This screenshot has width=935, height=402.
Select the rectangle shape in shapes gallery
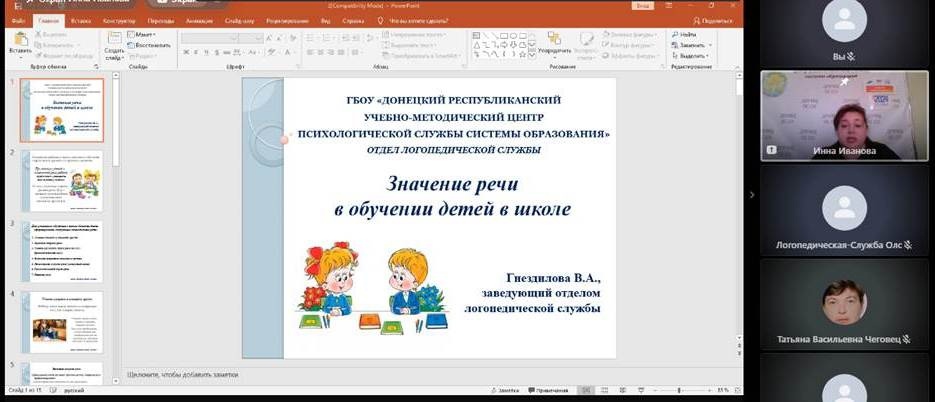pyautogui.click(x=504, y=36)
